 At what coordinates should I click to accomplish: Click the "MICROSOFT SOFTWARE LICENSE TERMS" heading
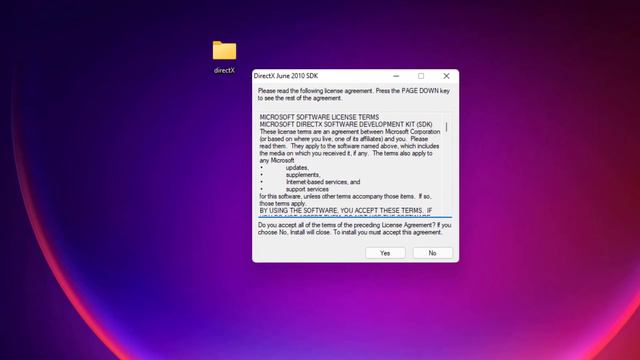(x=319, y=117)
